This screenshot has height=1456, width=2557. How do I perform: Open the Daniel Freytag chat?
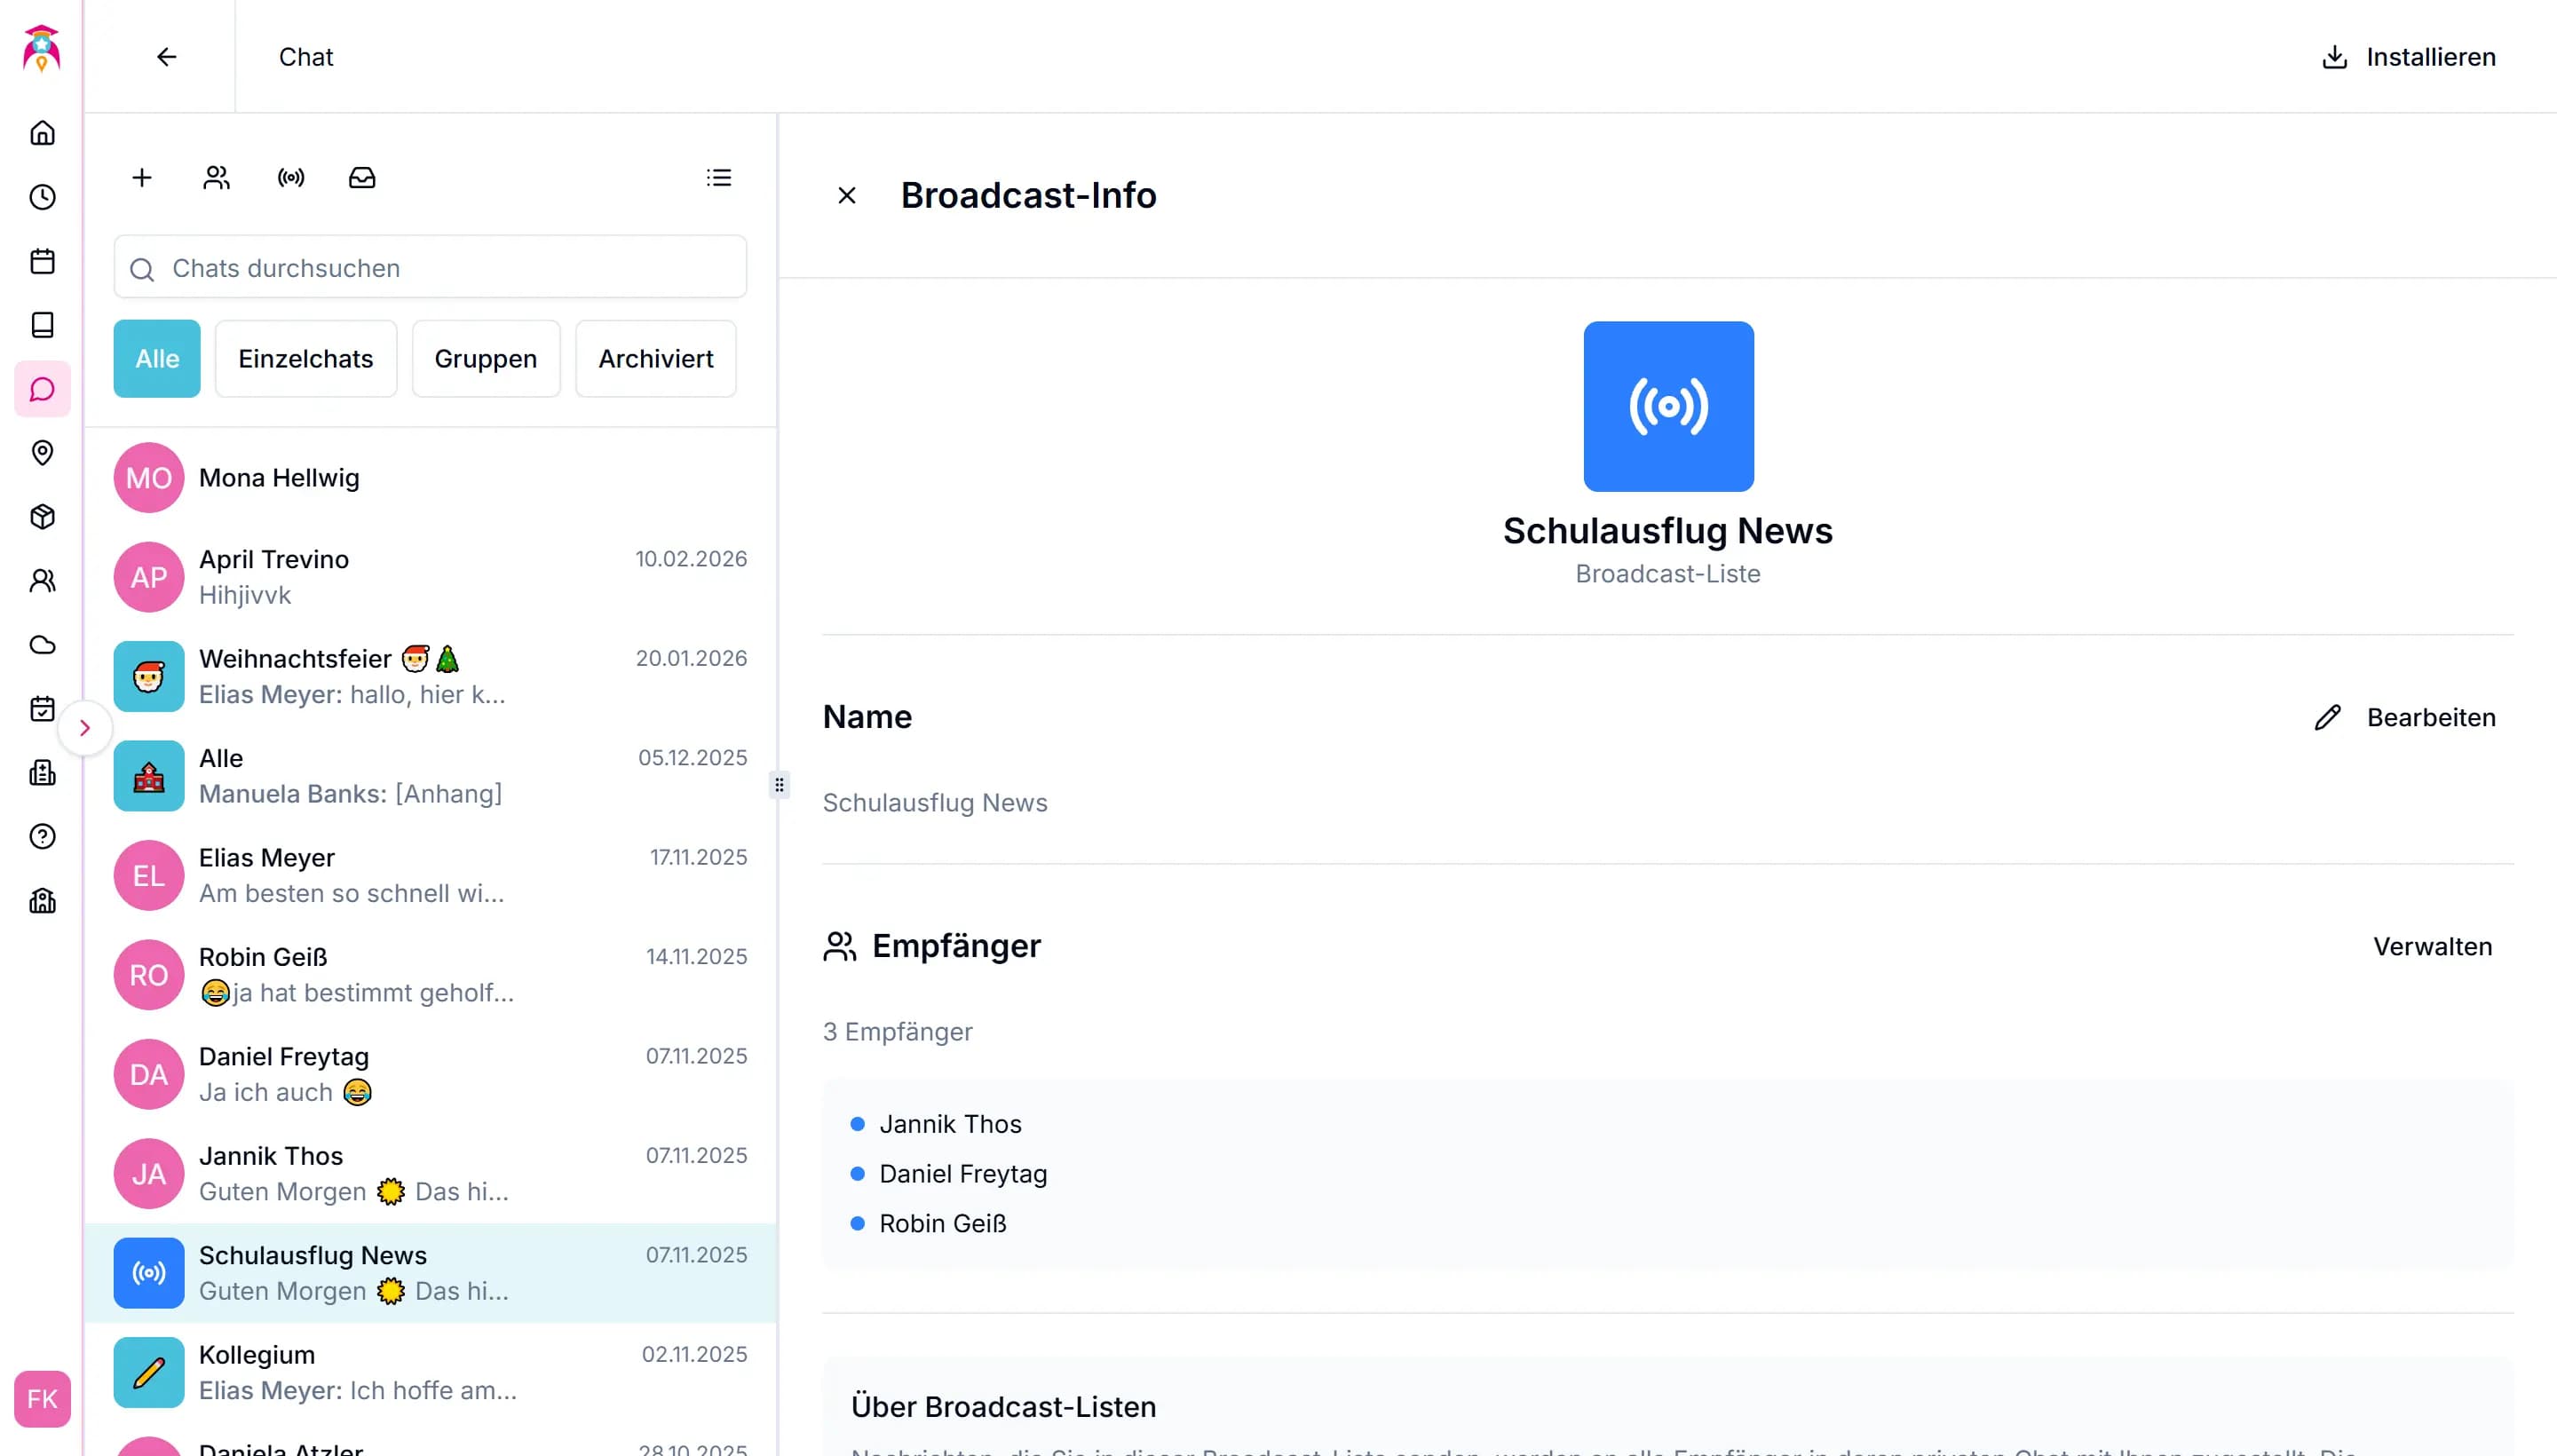point(430,1074)
